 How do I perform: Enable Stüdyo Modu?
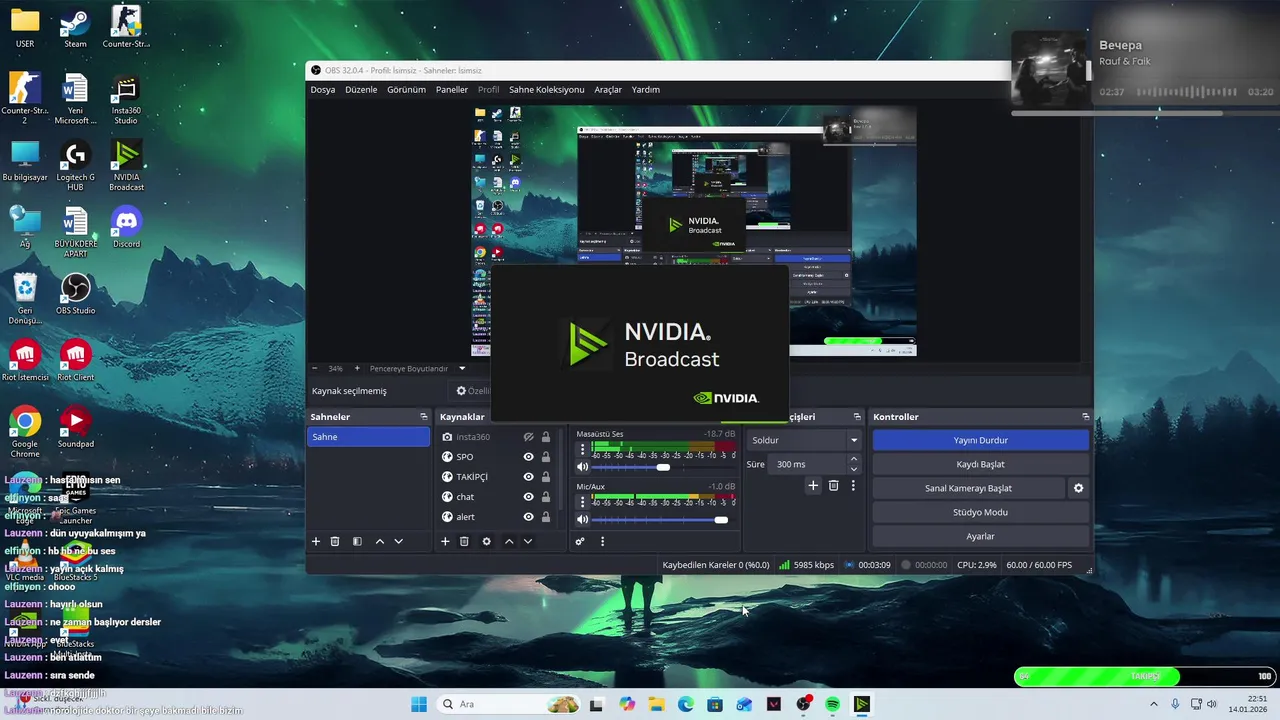pos(980,512)
